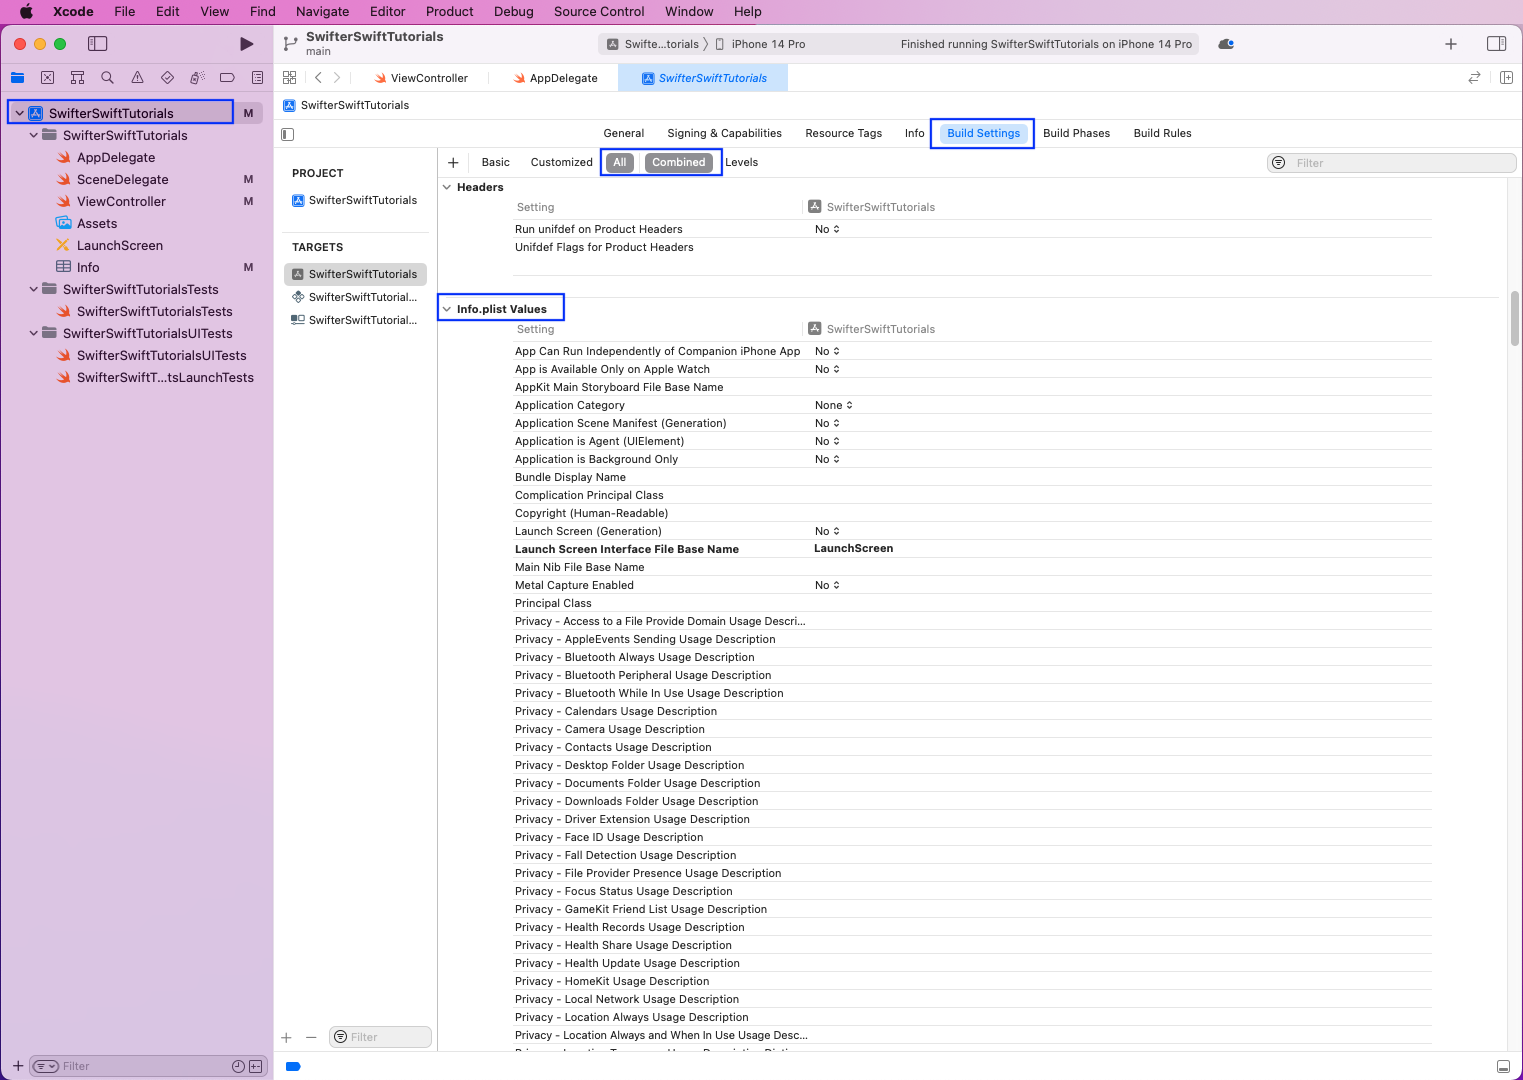Change Run unifdef on Product Headers value
The height and width of the screenshot is (1080, 1523).
pyautogui.click(x=827, y=229)
